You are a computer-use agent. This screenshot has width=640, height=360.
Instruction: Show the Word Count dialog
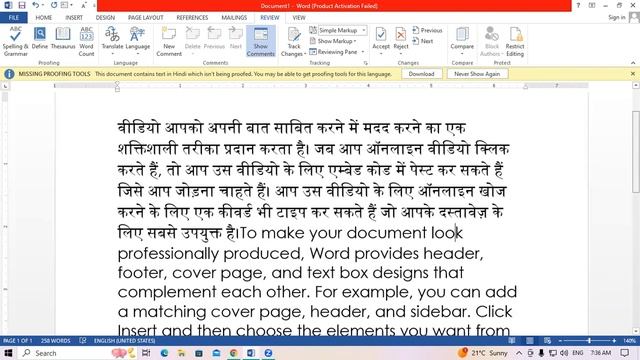87,41
